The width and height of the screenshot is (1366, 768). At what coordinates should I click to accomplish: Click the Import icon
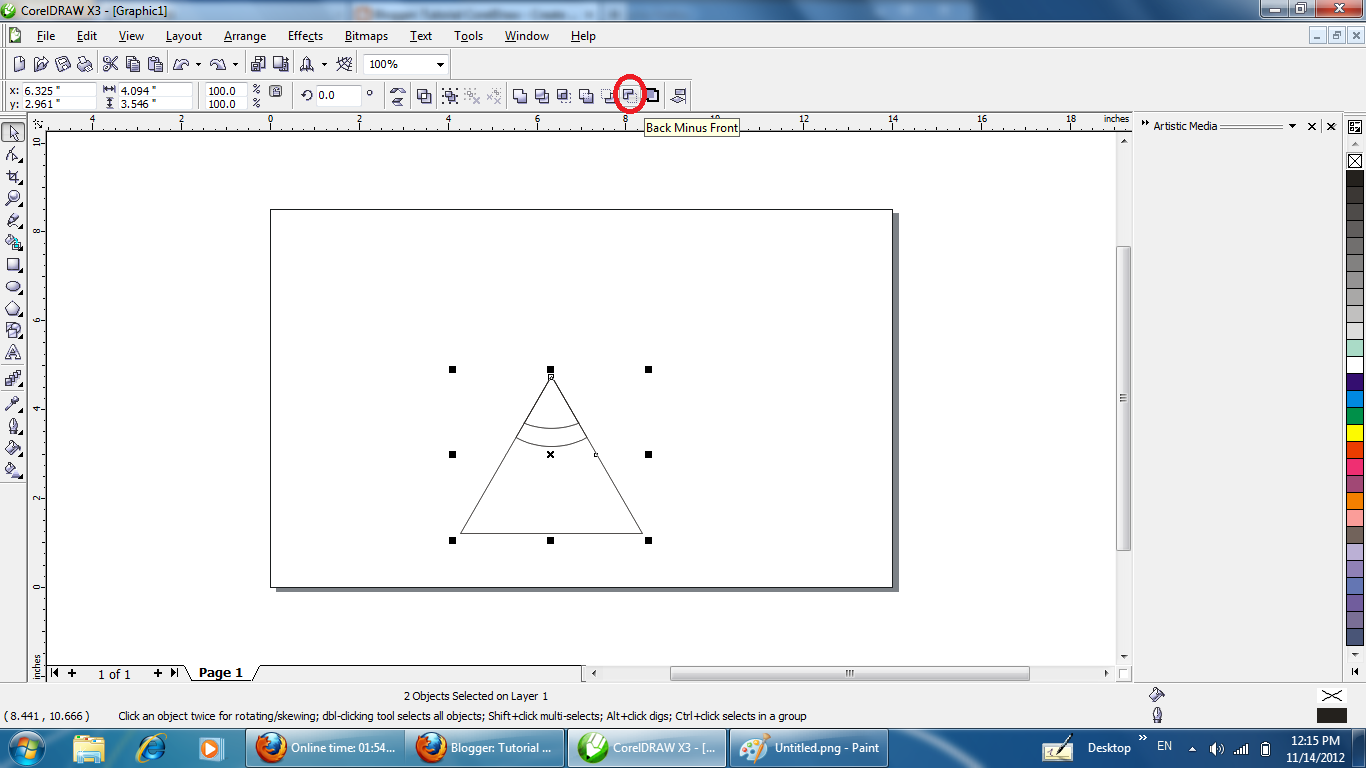(x=257, y=64)
